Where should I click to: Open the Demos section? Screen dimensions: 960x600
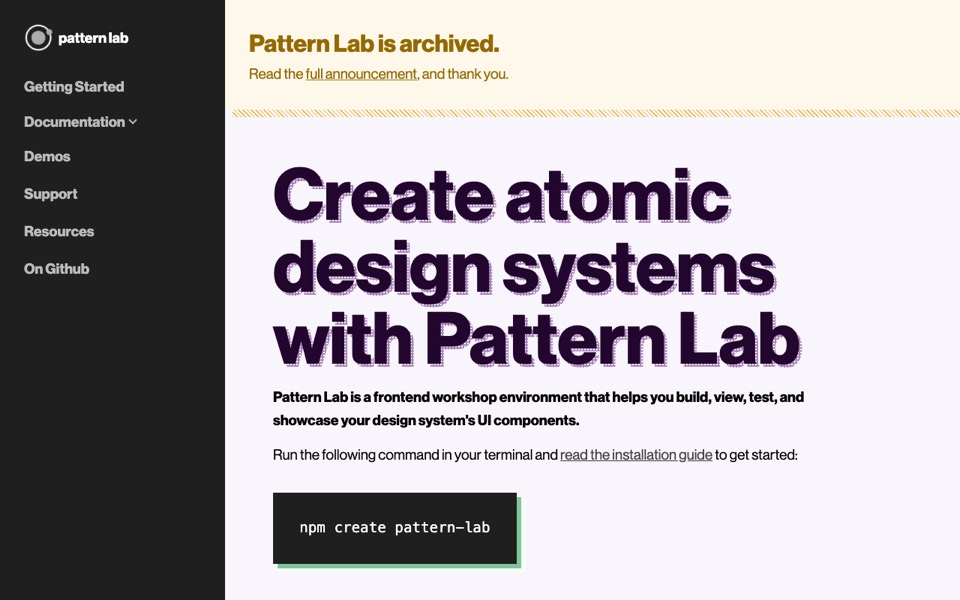click(x=47, y=157)
